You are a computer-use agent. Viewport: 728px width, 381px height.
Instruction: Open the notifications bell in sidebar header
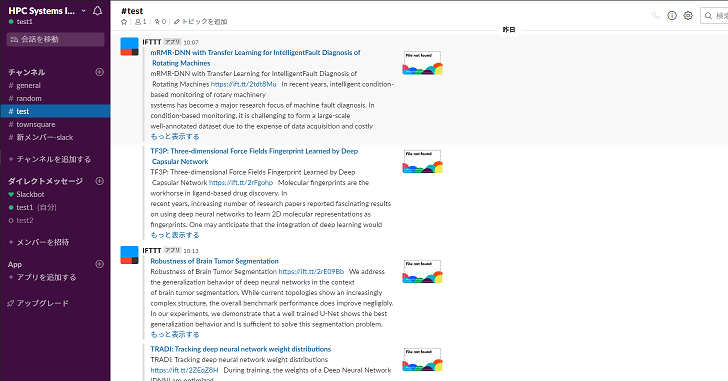point(98,11)
